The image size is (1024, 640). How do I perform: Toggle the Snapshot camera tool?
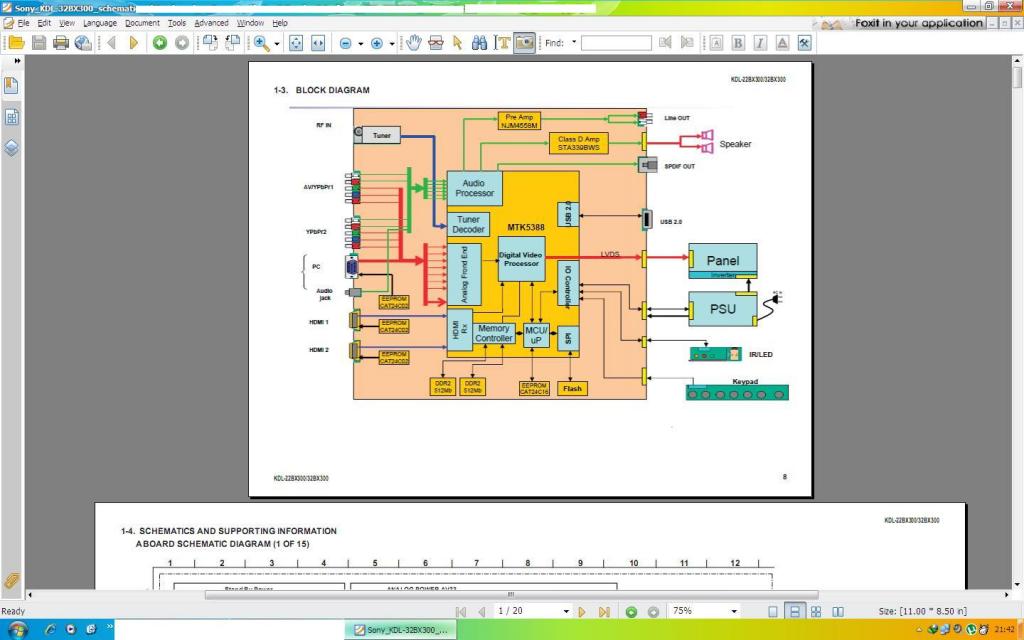pyautogui.click(x=524, y=43)
